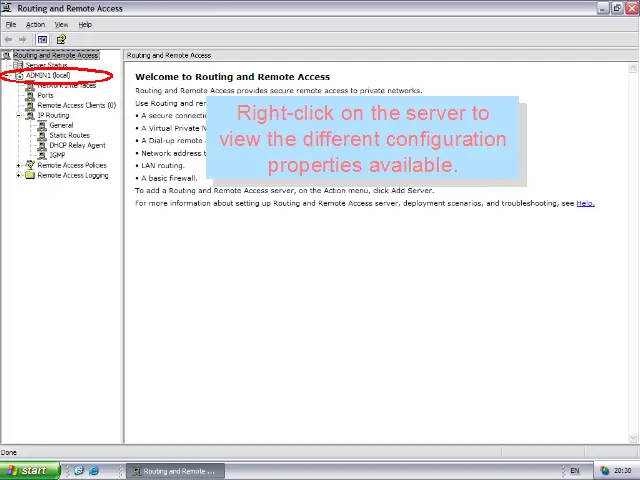Open the File menu
This screenshot has width=640, height=480.
tap(11, 24)
